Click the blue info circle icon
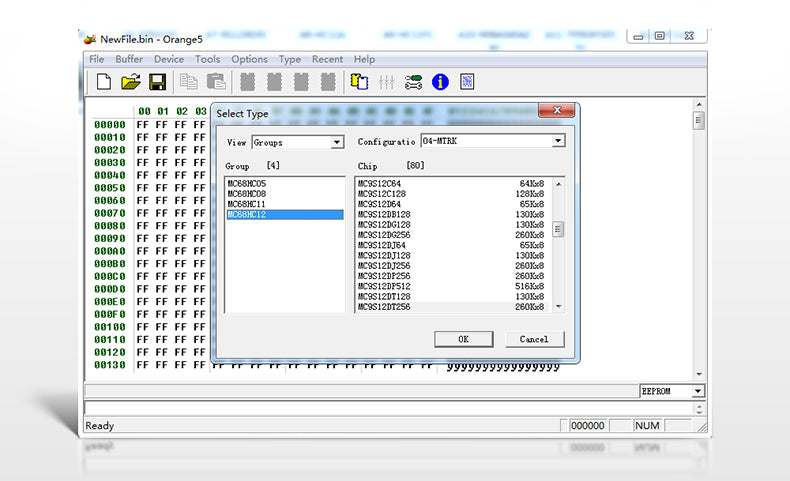 click(x=440, y=82)
